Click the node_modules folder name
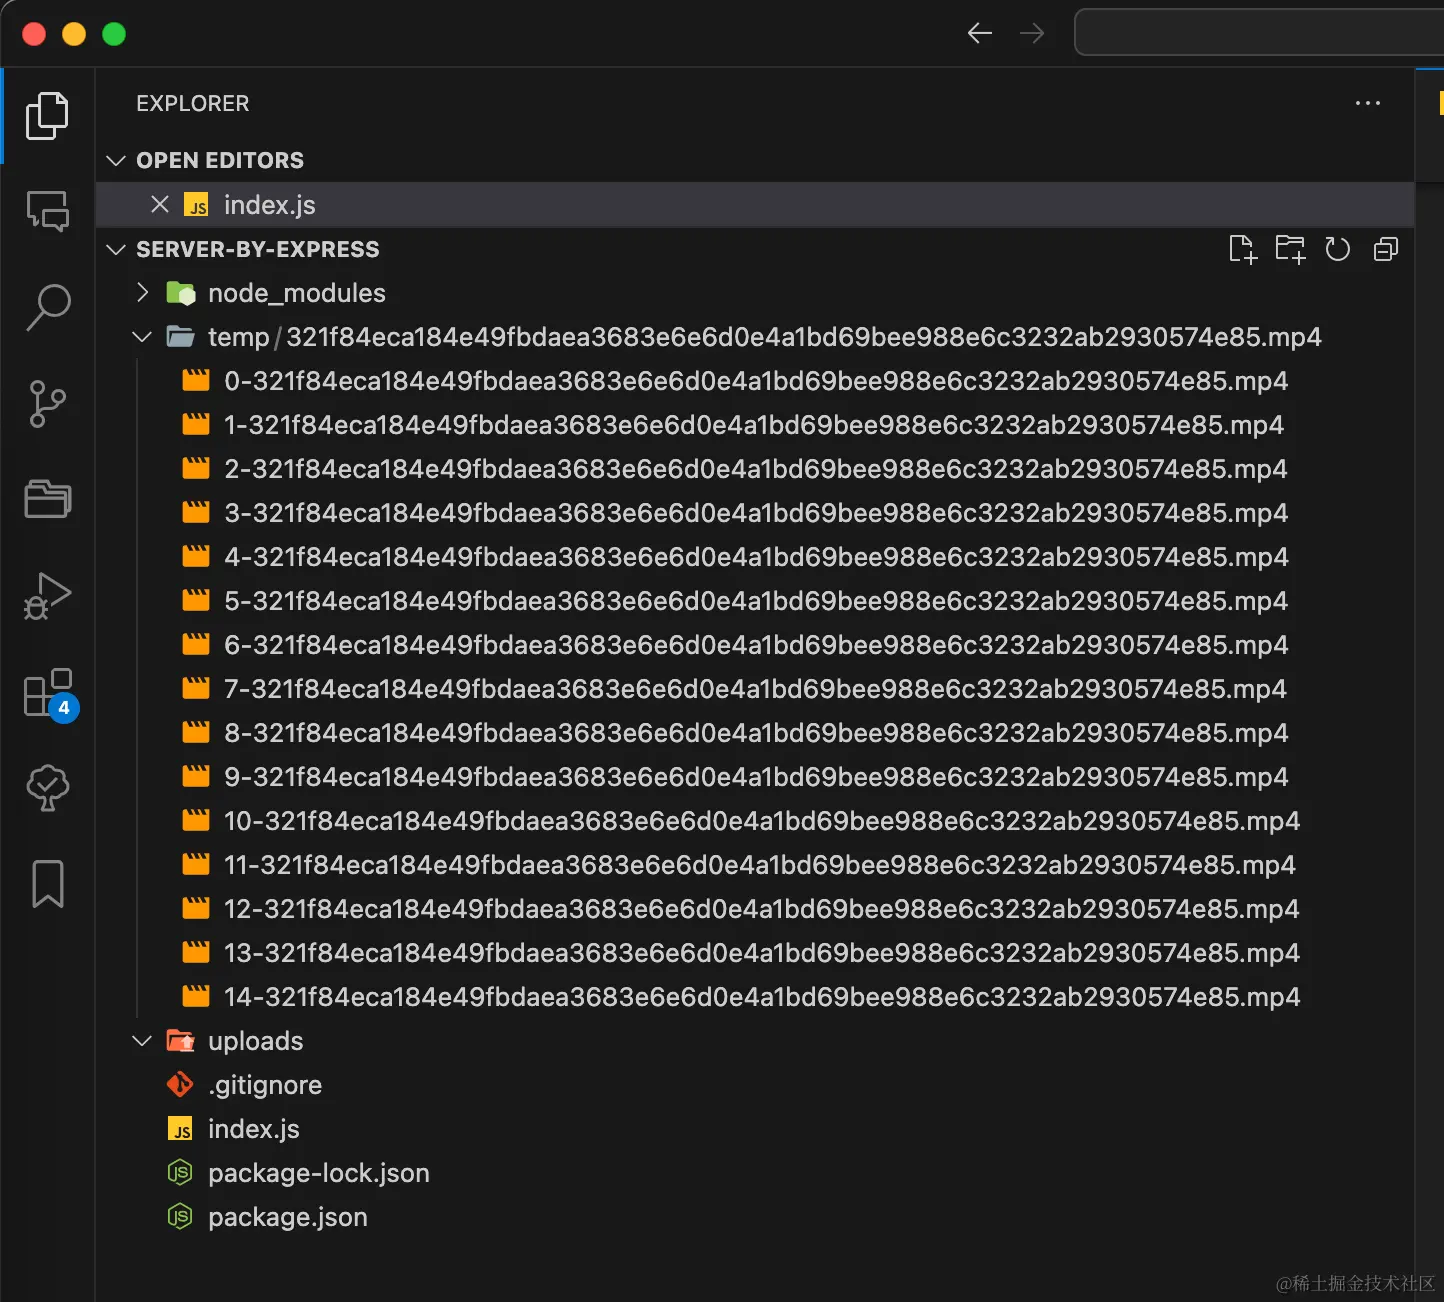The width and height of the screenshot is (1444, 1302). (297, 293)
